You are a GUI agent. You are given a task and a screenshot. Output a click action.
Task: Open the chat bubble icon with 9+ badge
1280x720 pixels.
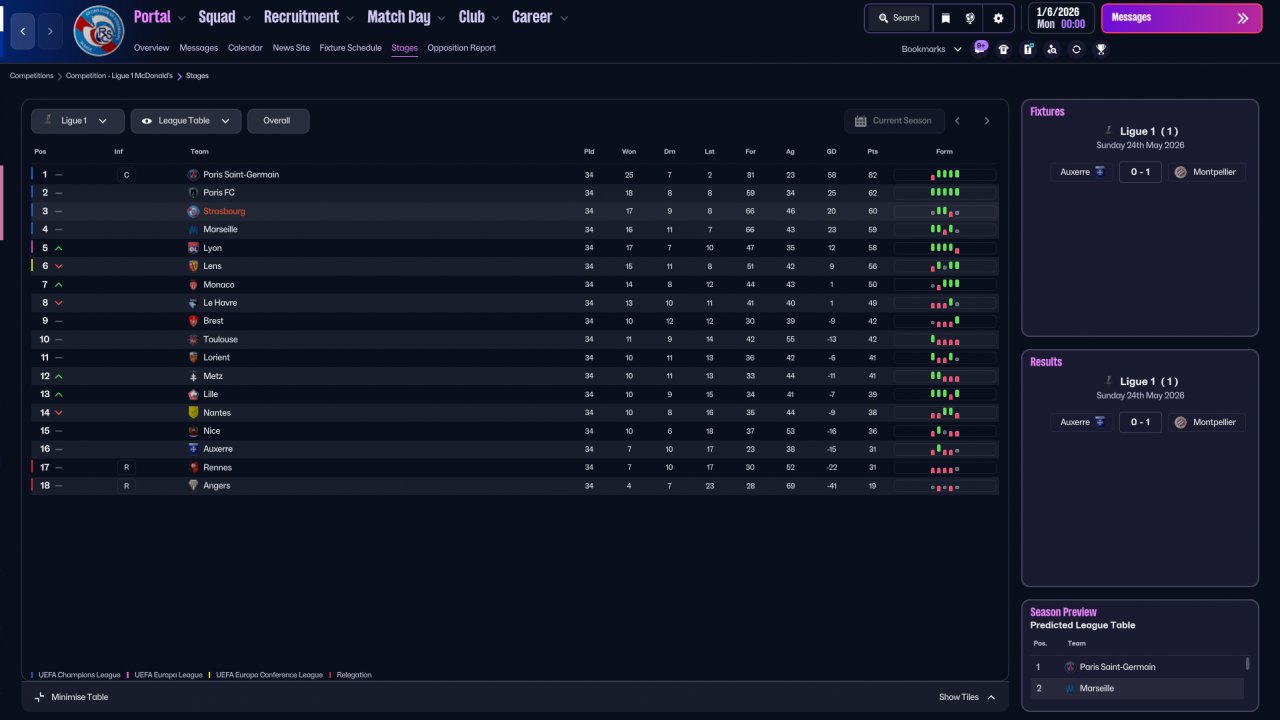point(980,48)
